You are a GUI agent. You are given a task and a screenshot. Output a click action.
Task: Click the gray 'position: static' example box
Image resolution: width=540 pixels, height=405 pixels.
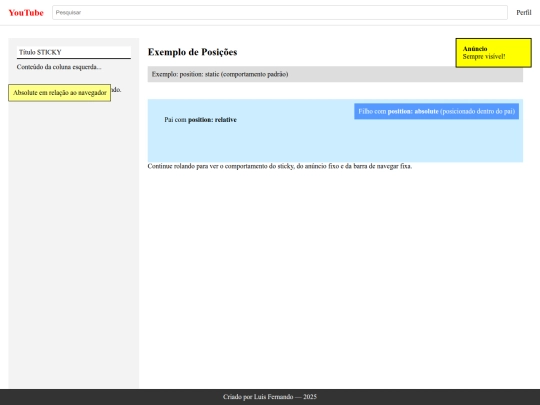[335, 74]
